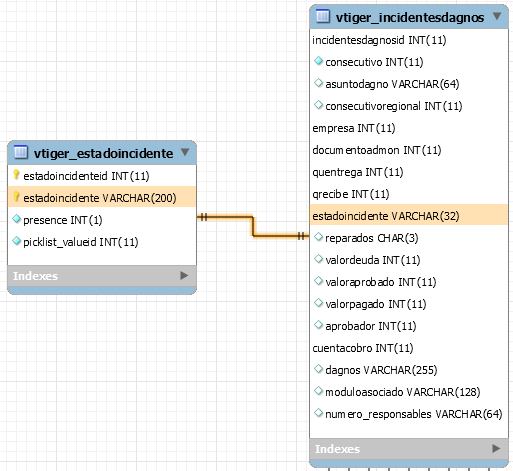This screenshot has width=513, height=471.
Task: Select the vtiger_incidentesdagnos table title
Action: 410,17
